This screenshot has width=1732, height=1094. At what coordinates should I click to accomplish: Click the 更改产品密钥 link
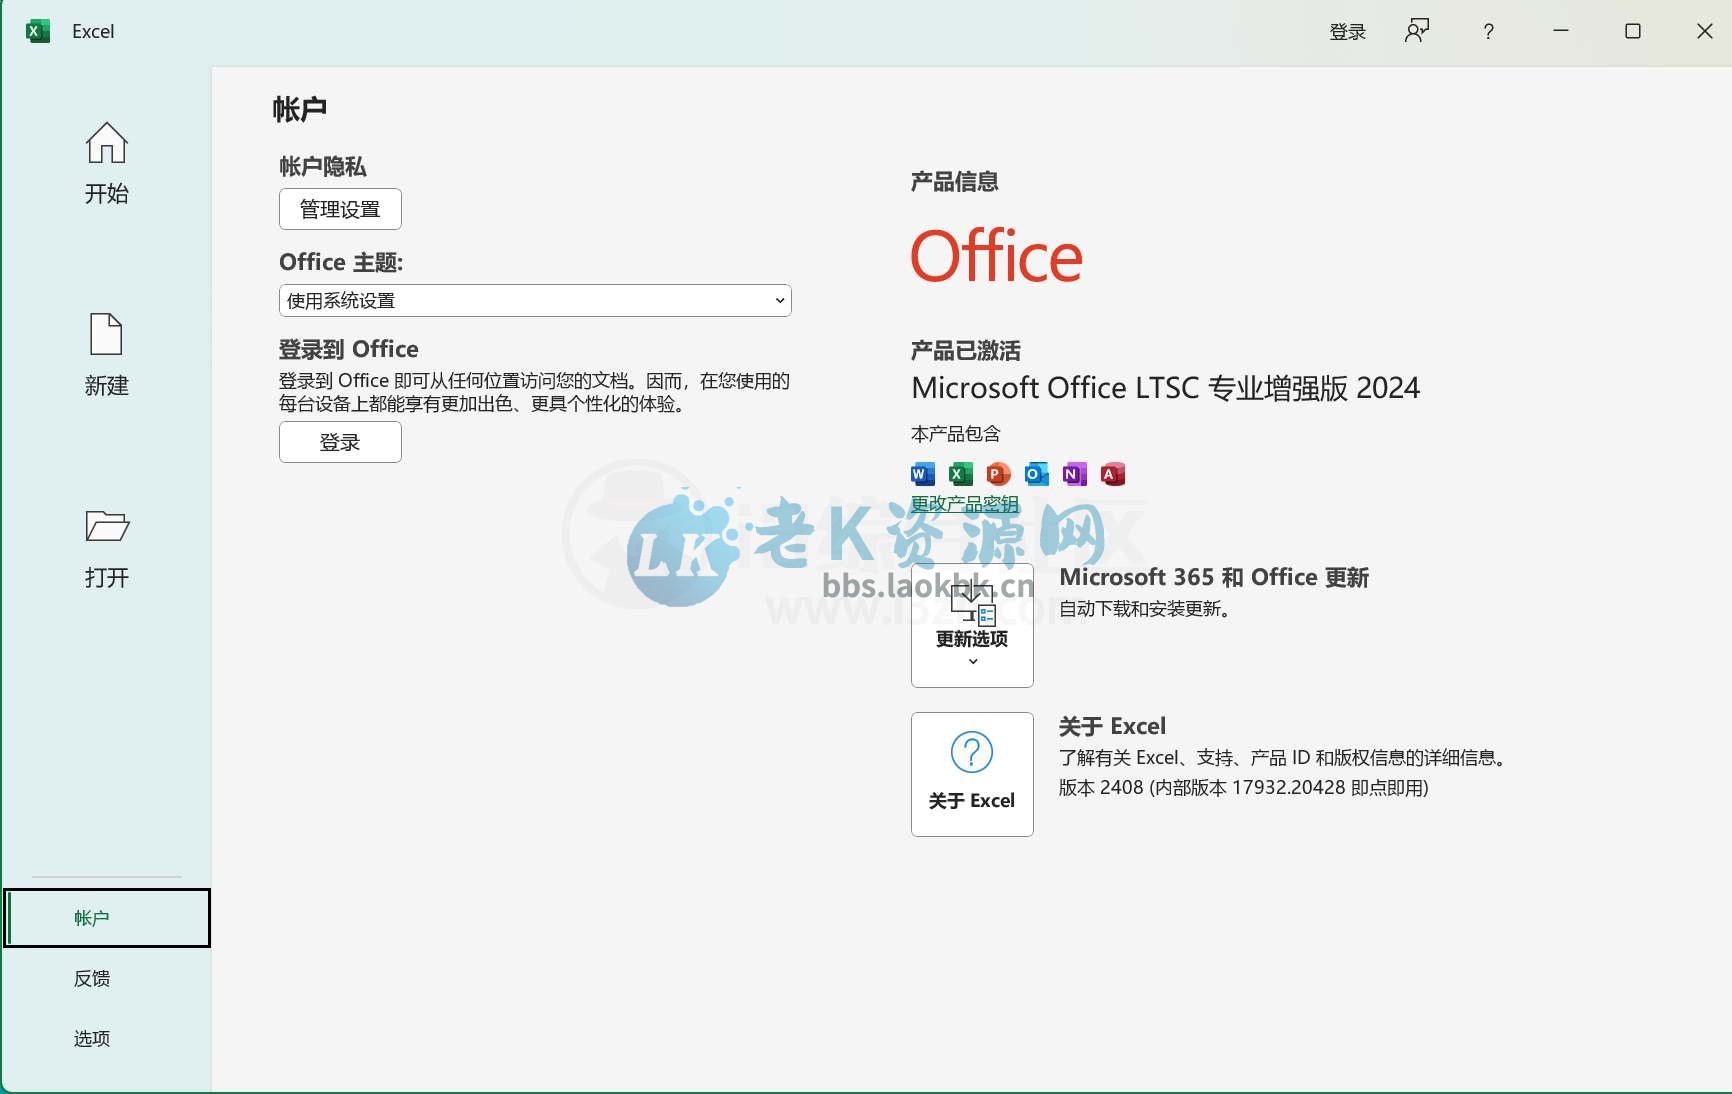click(965, 504)
